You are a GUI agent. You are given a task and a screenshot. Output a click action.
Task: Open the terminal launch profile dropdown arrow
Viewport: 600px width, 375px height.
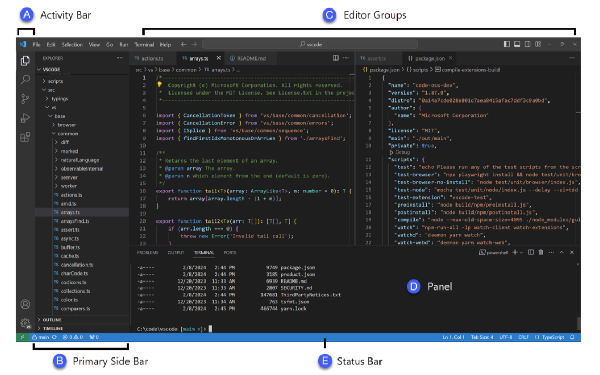521,253
